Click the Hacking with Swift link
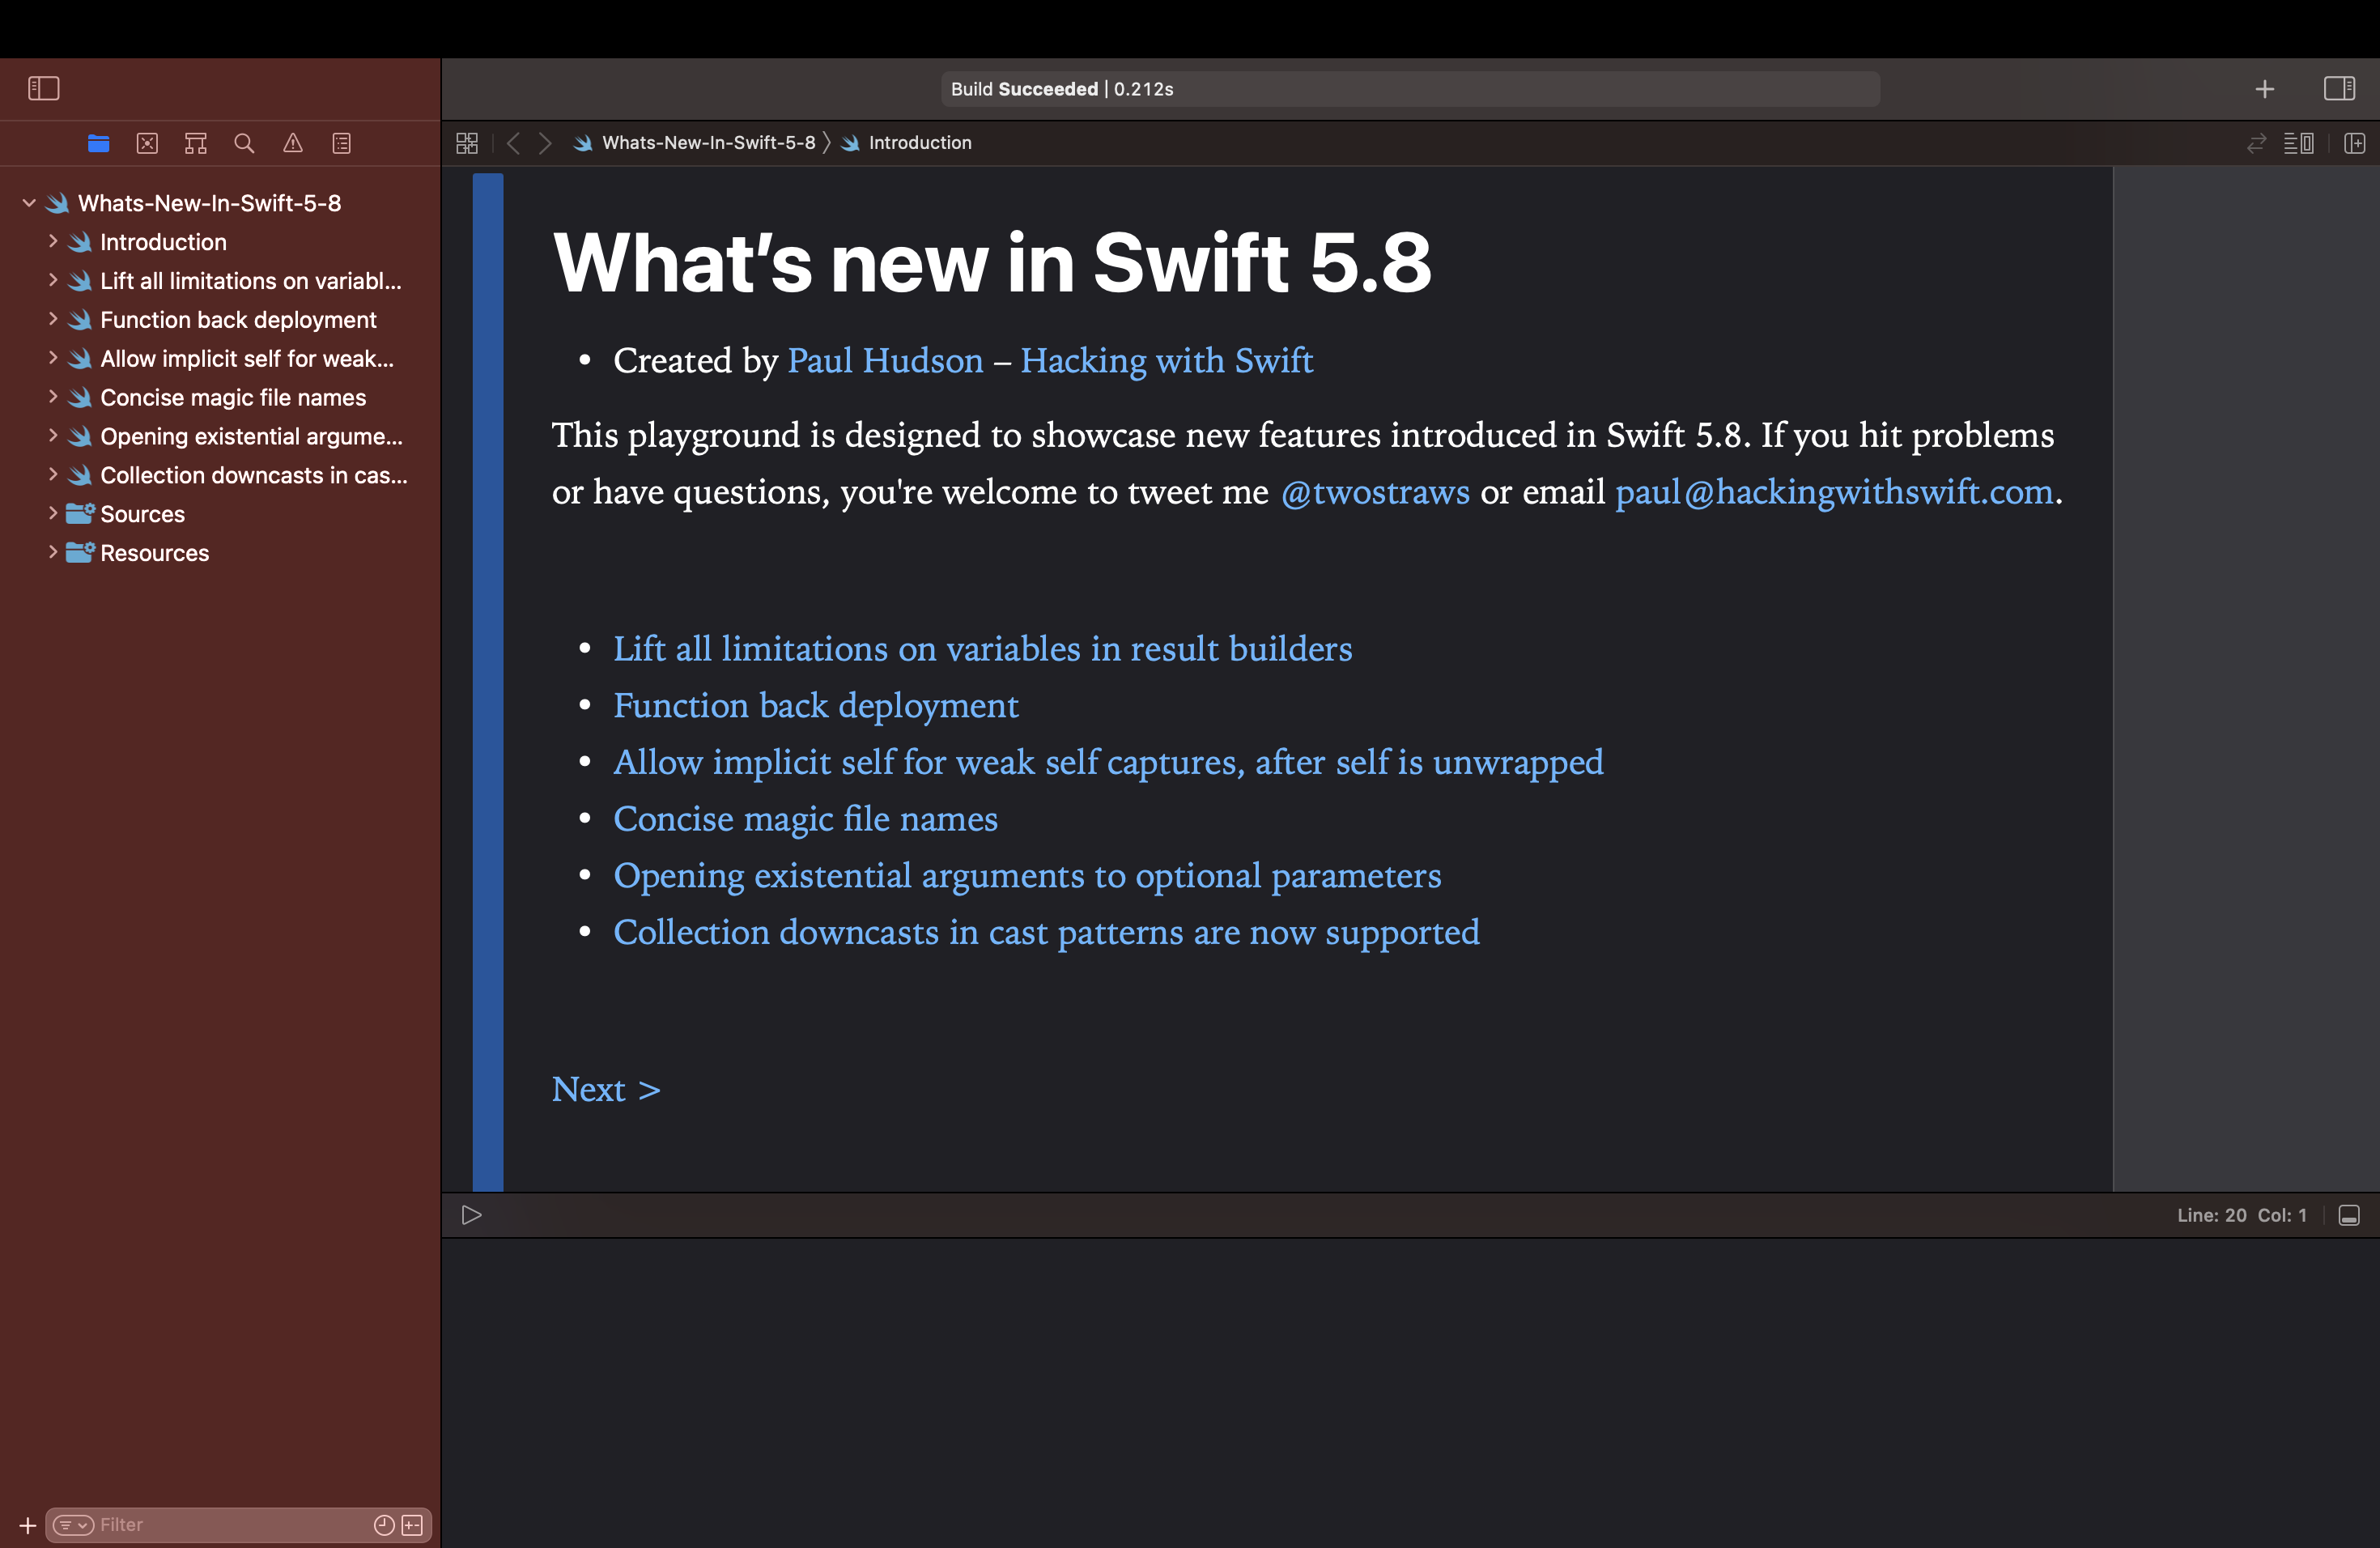Viewport: 2380px width, 1548px height. point(1167,359)
